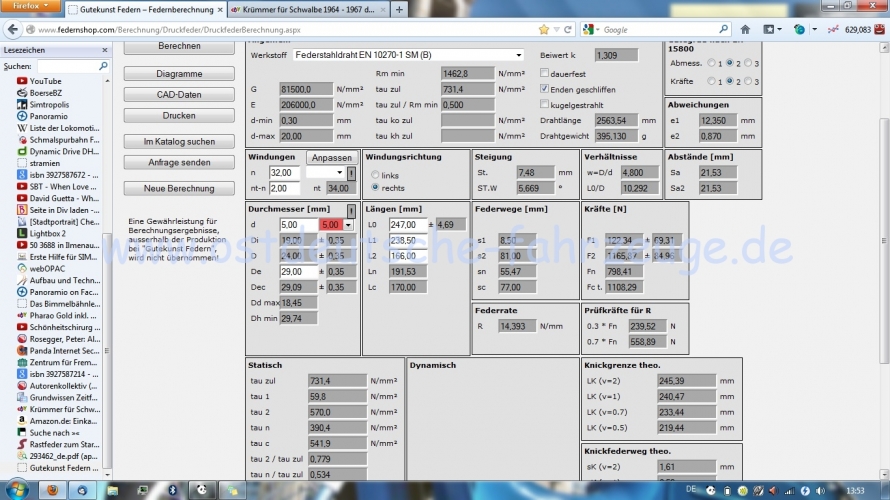Click the Bluetooth taskbar icon

(173, 490)
